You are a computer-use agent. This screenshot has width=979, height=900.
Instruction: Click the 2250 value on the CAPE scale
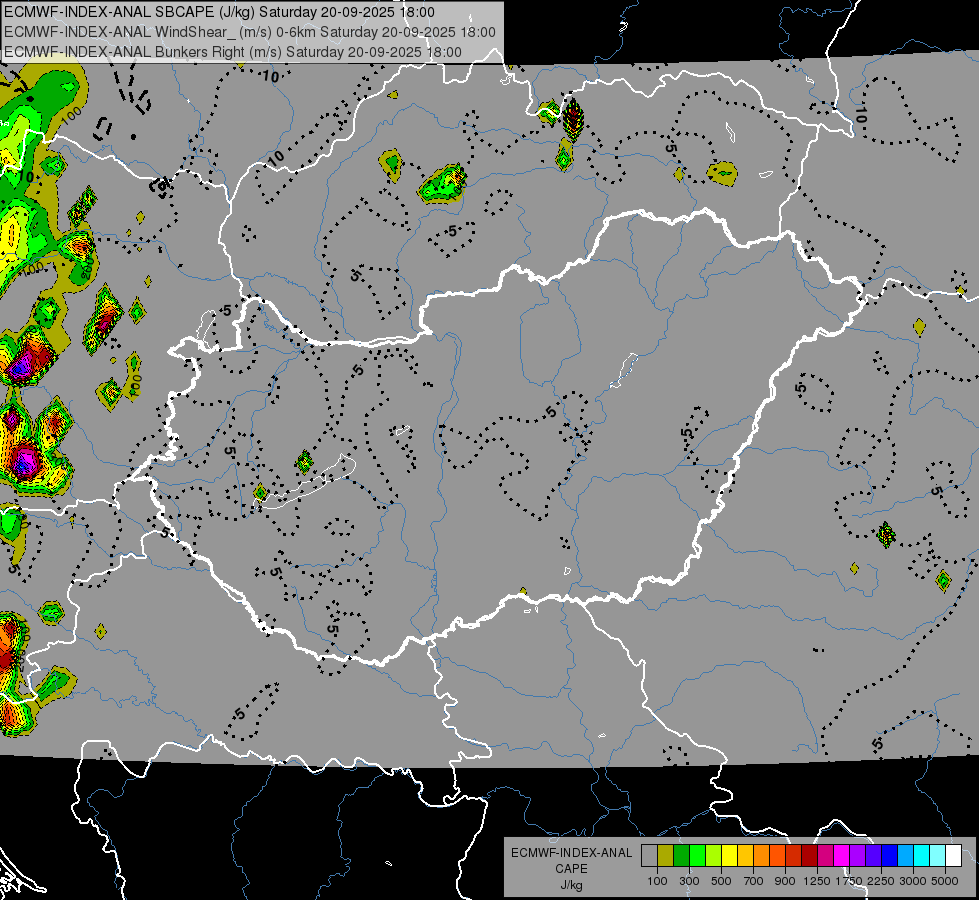tap(881, 881)
